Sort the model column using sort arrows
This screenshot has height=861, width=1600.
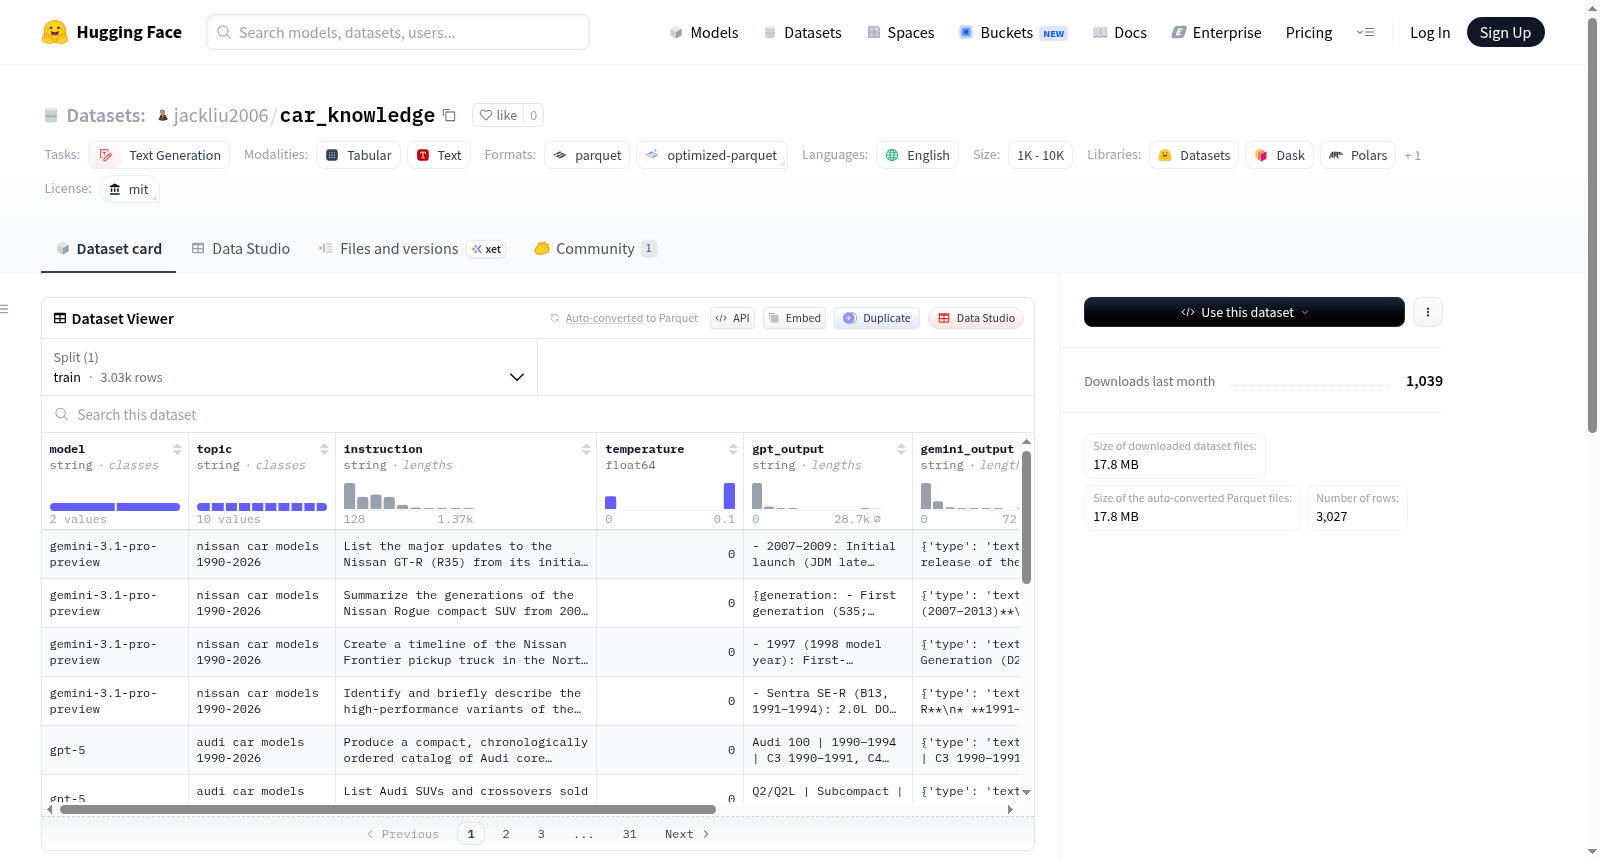click(177, 449)
